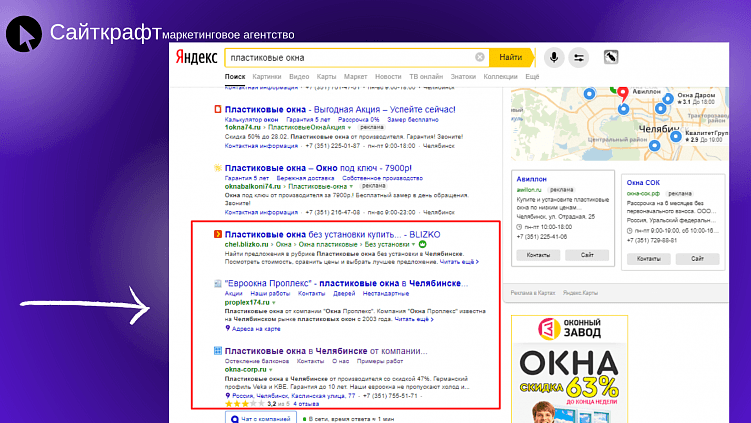
Task: Click the Найти search button
Action: click(x=511, y=57)
